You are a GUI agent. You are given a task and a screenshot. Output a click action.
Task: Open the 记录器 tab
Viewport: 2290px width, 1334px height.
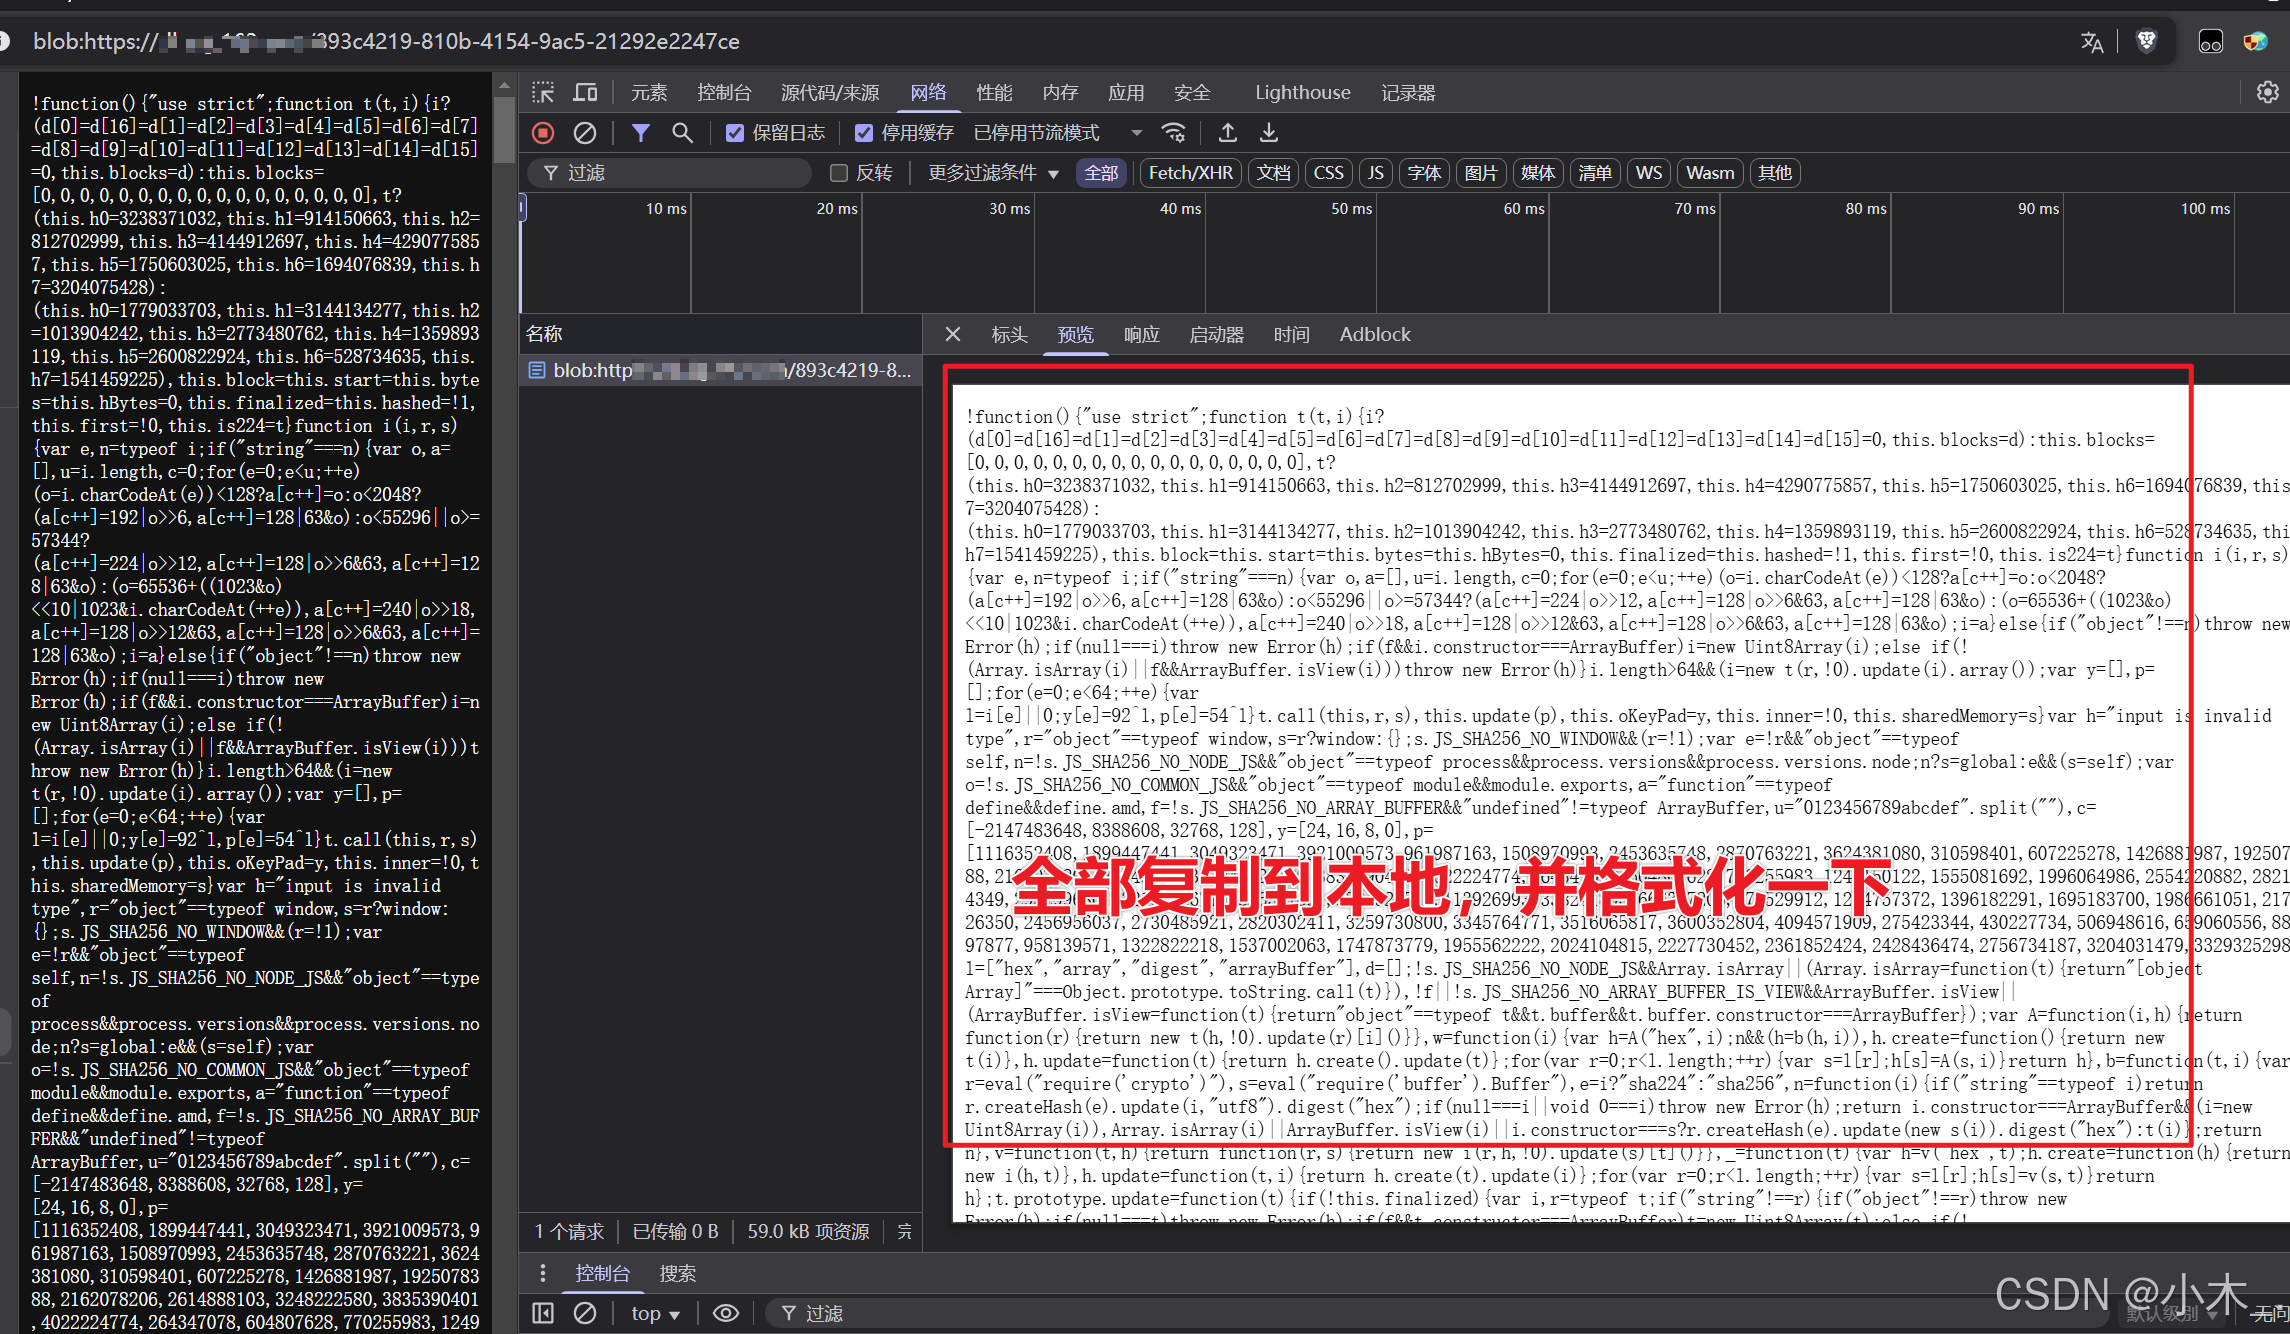pyautogui.click(x=1408, y=93)
